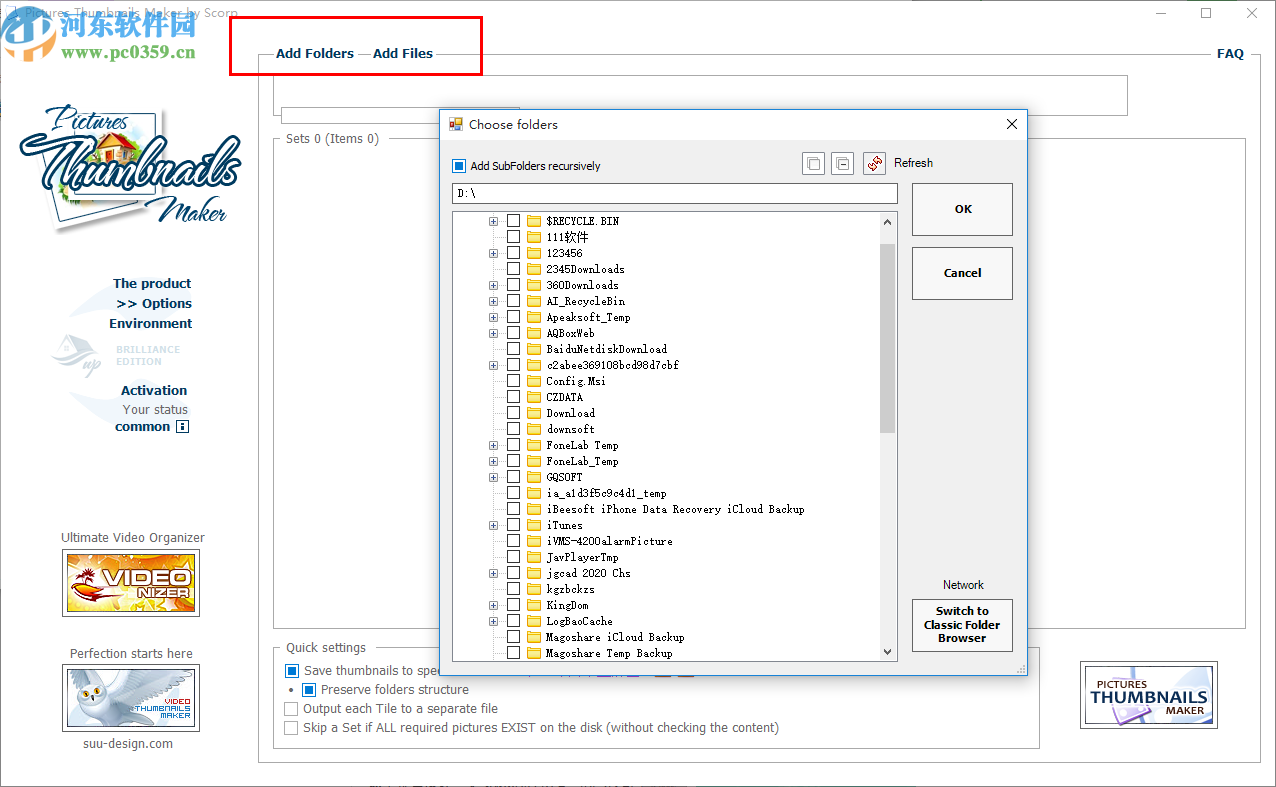Confirm folder selection with OK
Viewport: 1276px width, 787px height.
(962, 209)
